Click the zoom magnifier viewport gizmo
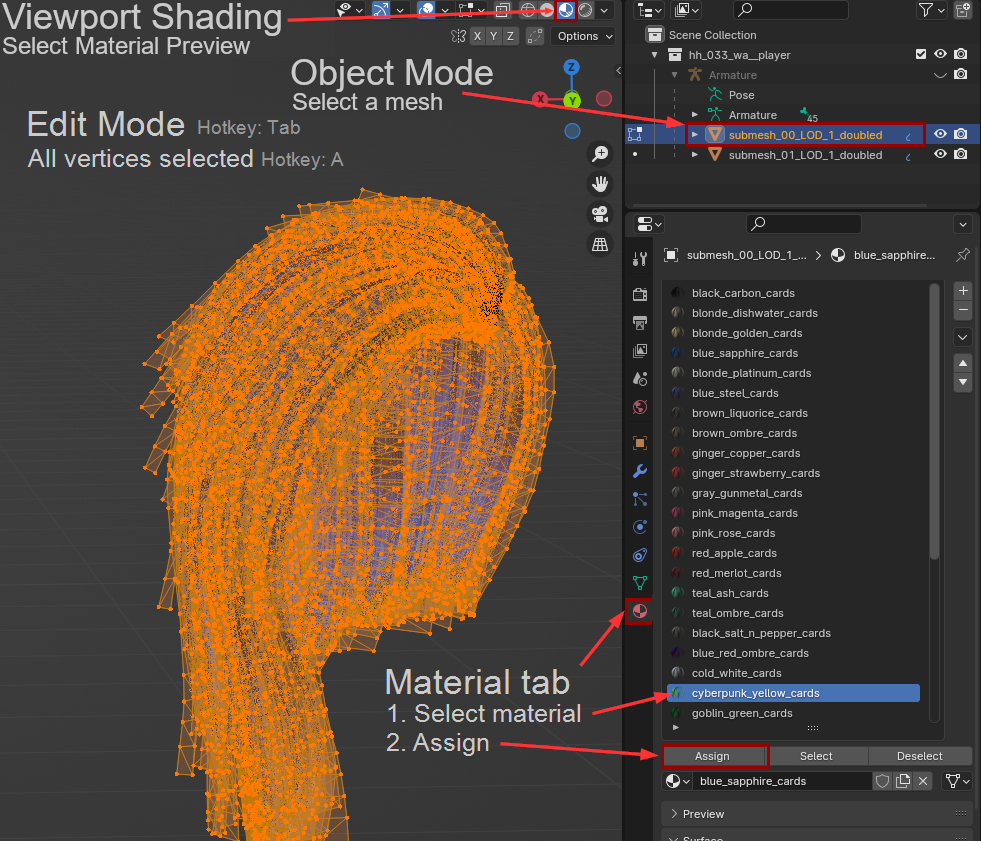Image resolution: width=981 pixels, height=841 pixels. pos(600,154)
